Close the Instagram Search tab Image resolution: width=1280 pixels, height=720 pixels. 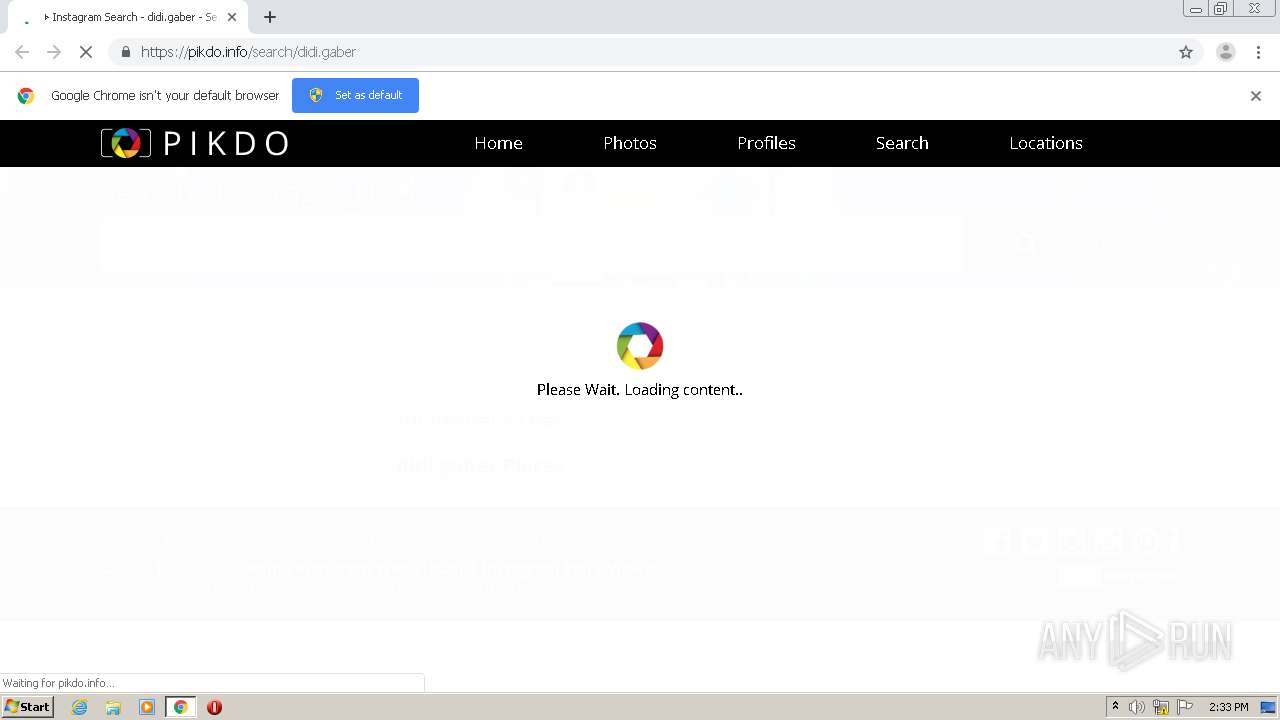[x=232, y=17]
